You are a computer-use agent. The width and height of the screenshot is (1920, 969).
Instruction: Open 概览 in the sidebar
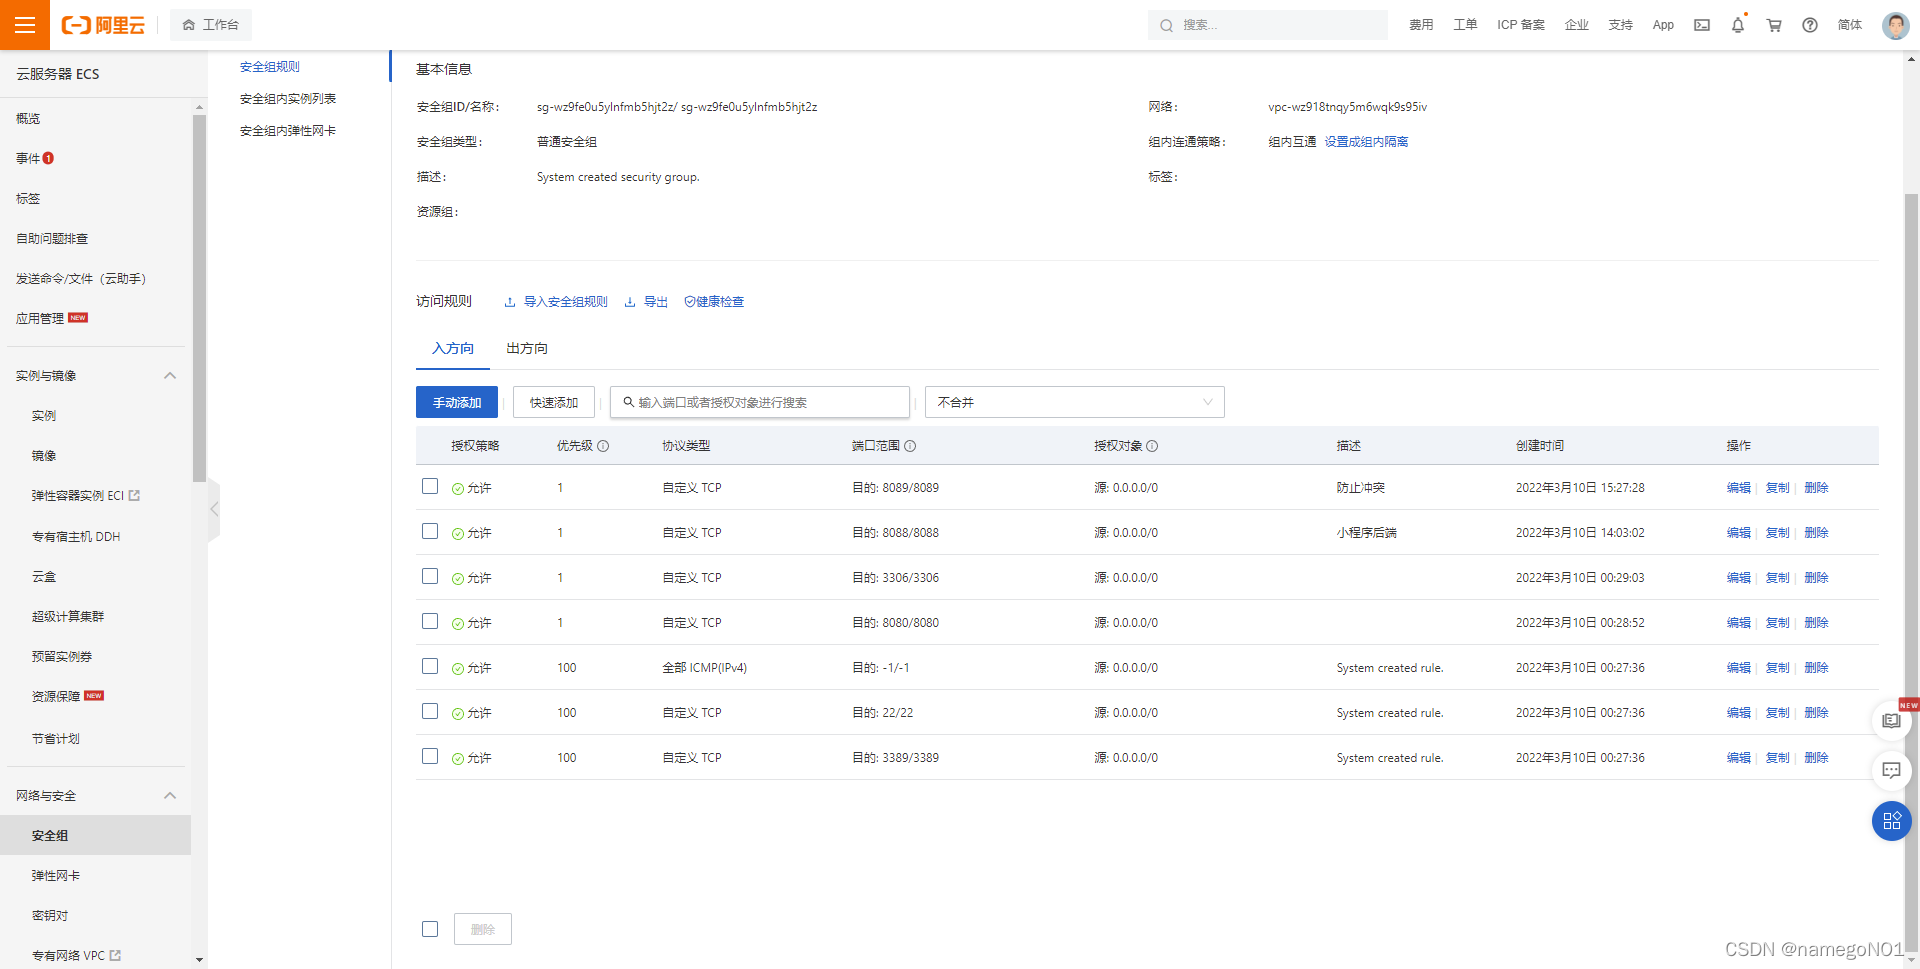28,118
